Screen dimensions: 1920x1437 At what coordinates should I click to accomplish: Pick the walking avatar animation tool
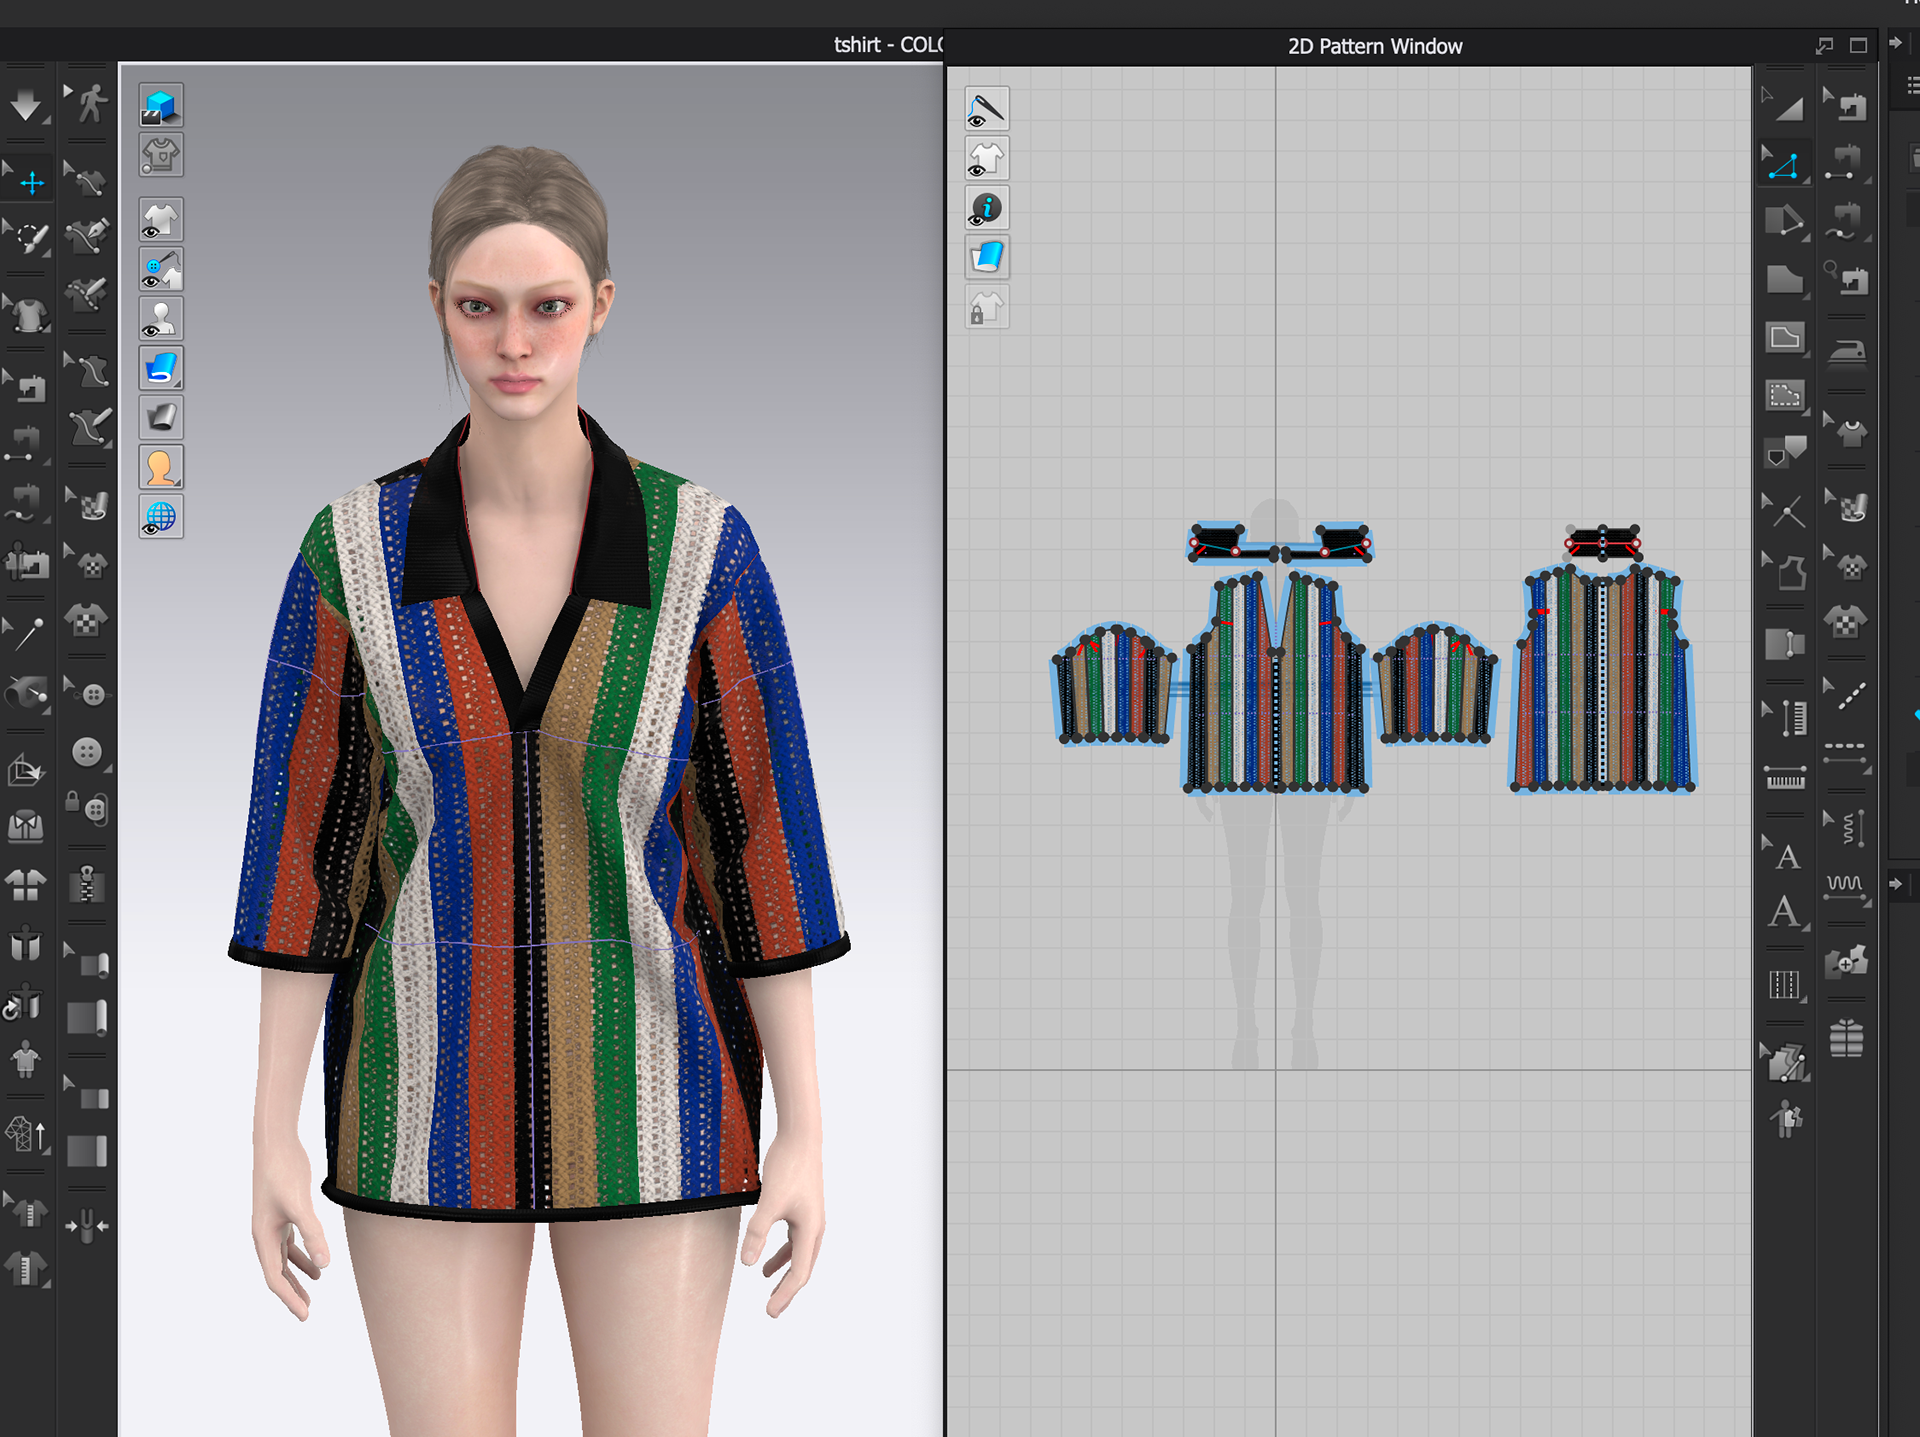[90, 103]
